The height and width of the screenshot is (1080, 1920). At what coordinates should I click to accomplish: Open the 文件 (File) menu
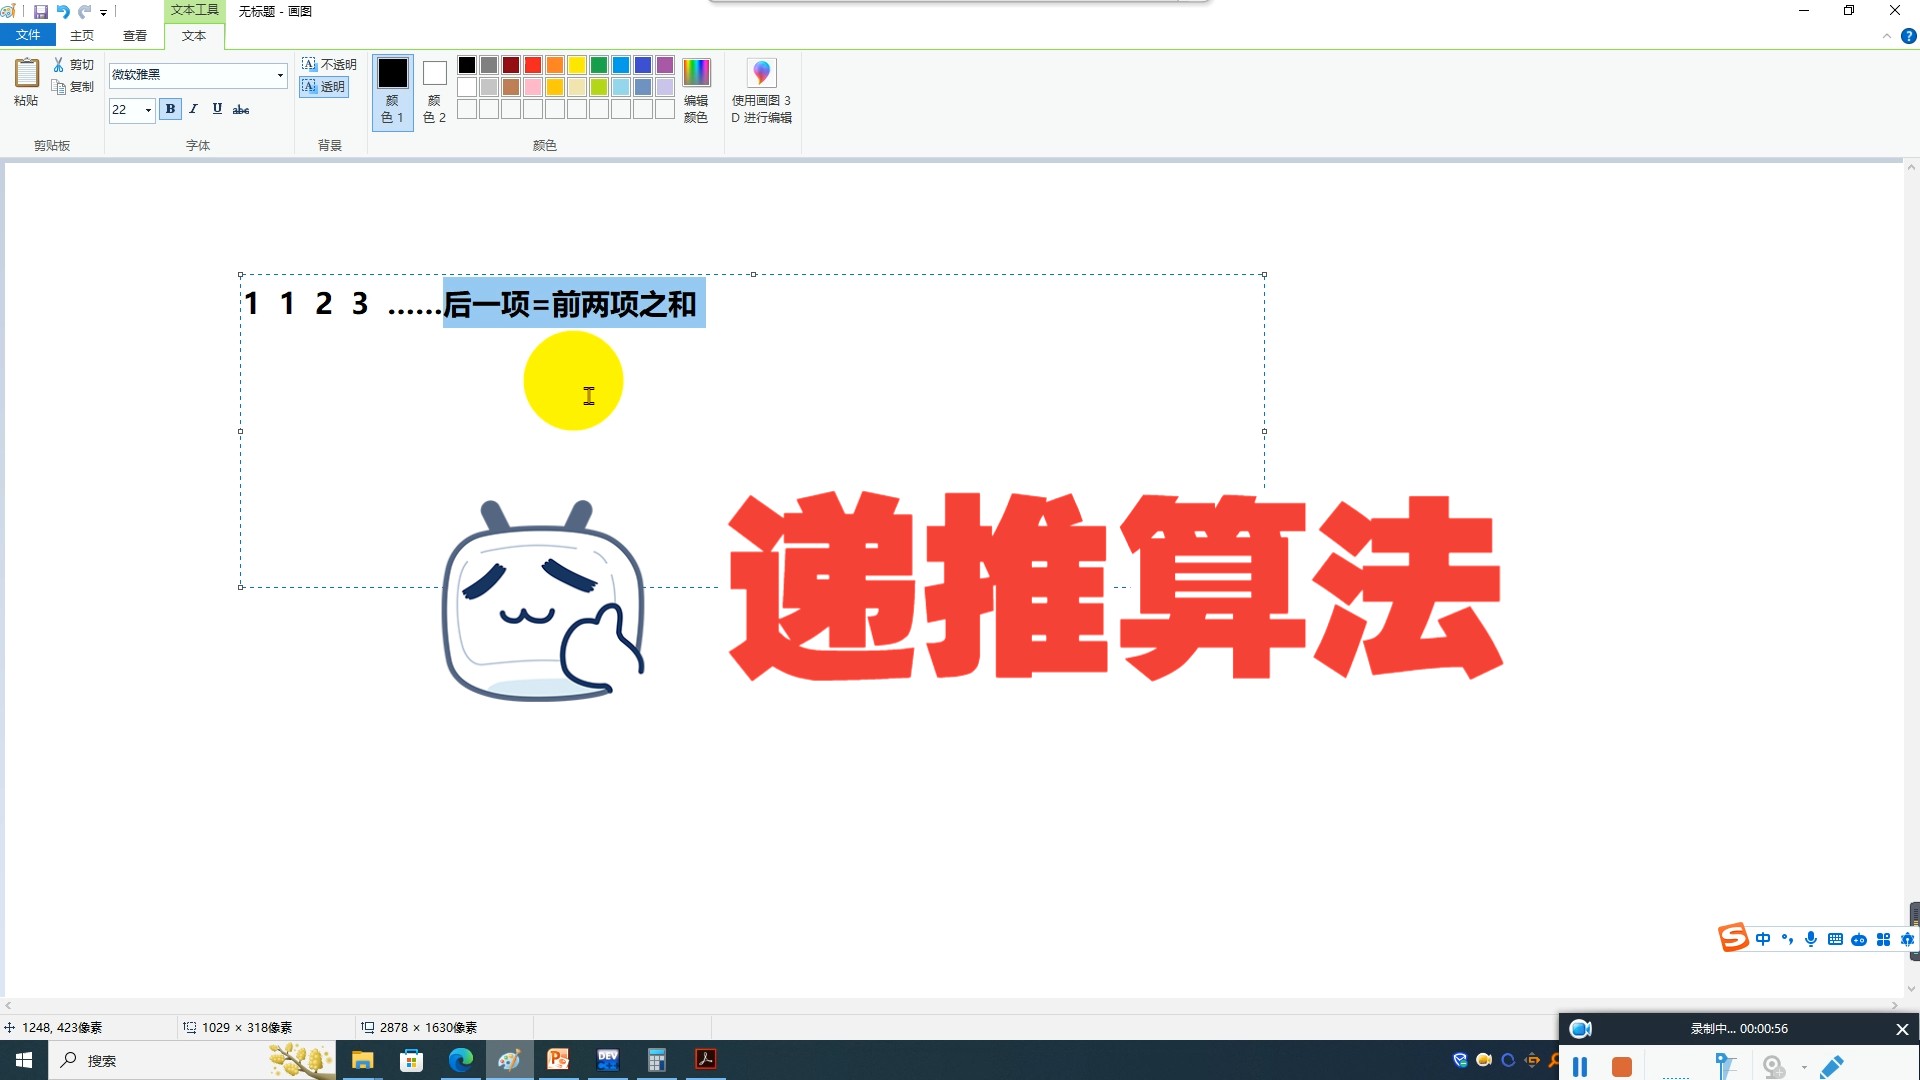click(x=28, y=33)
